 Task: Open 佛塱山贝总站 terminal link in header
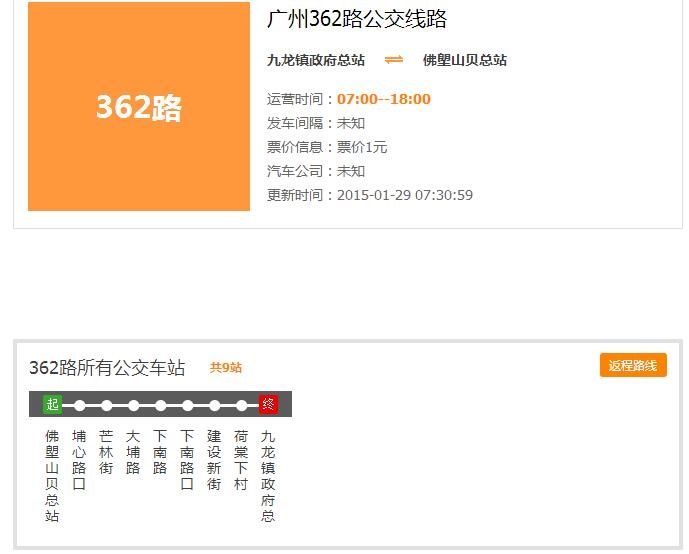tap(464, 60)
